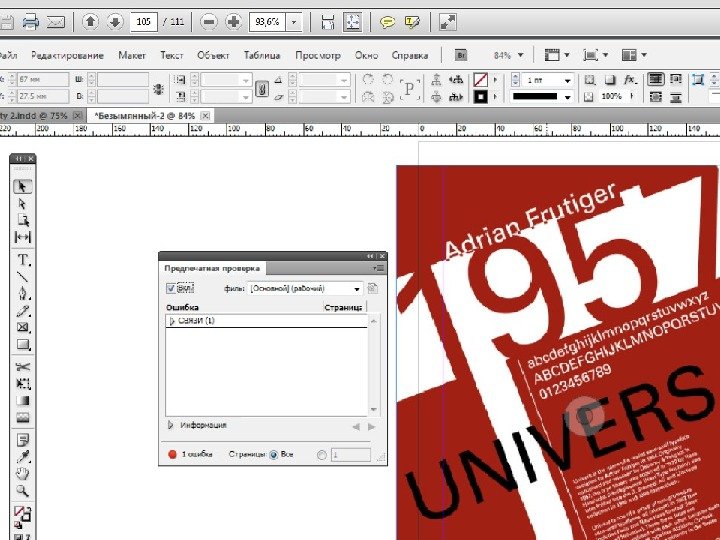Open the Редактирование menu
Image resolution: width=720 pixels, height=540 pixels.
click(68, 56)
